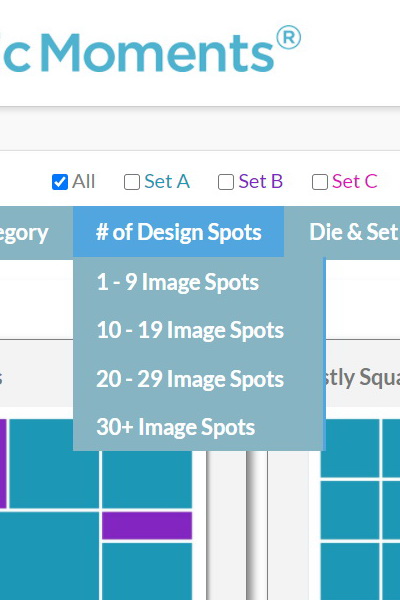Click the purple horizontal design spot
This screenshot has height=600, width=400.
(147, 525)
